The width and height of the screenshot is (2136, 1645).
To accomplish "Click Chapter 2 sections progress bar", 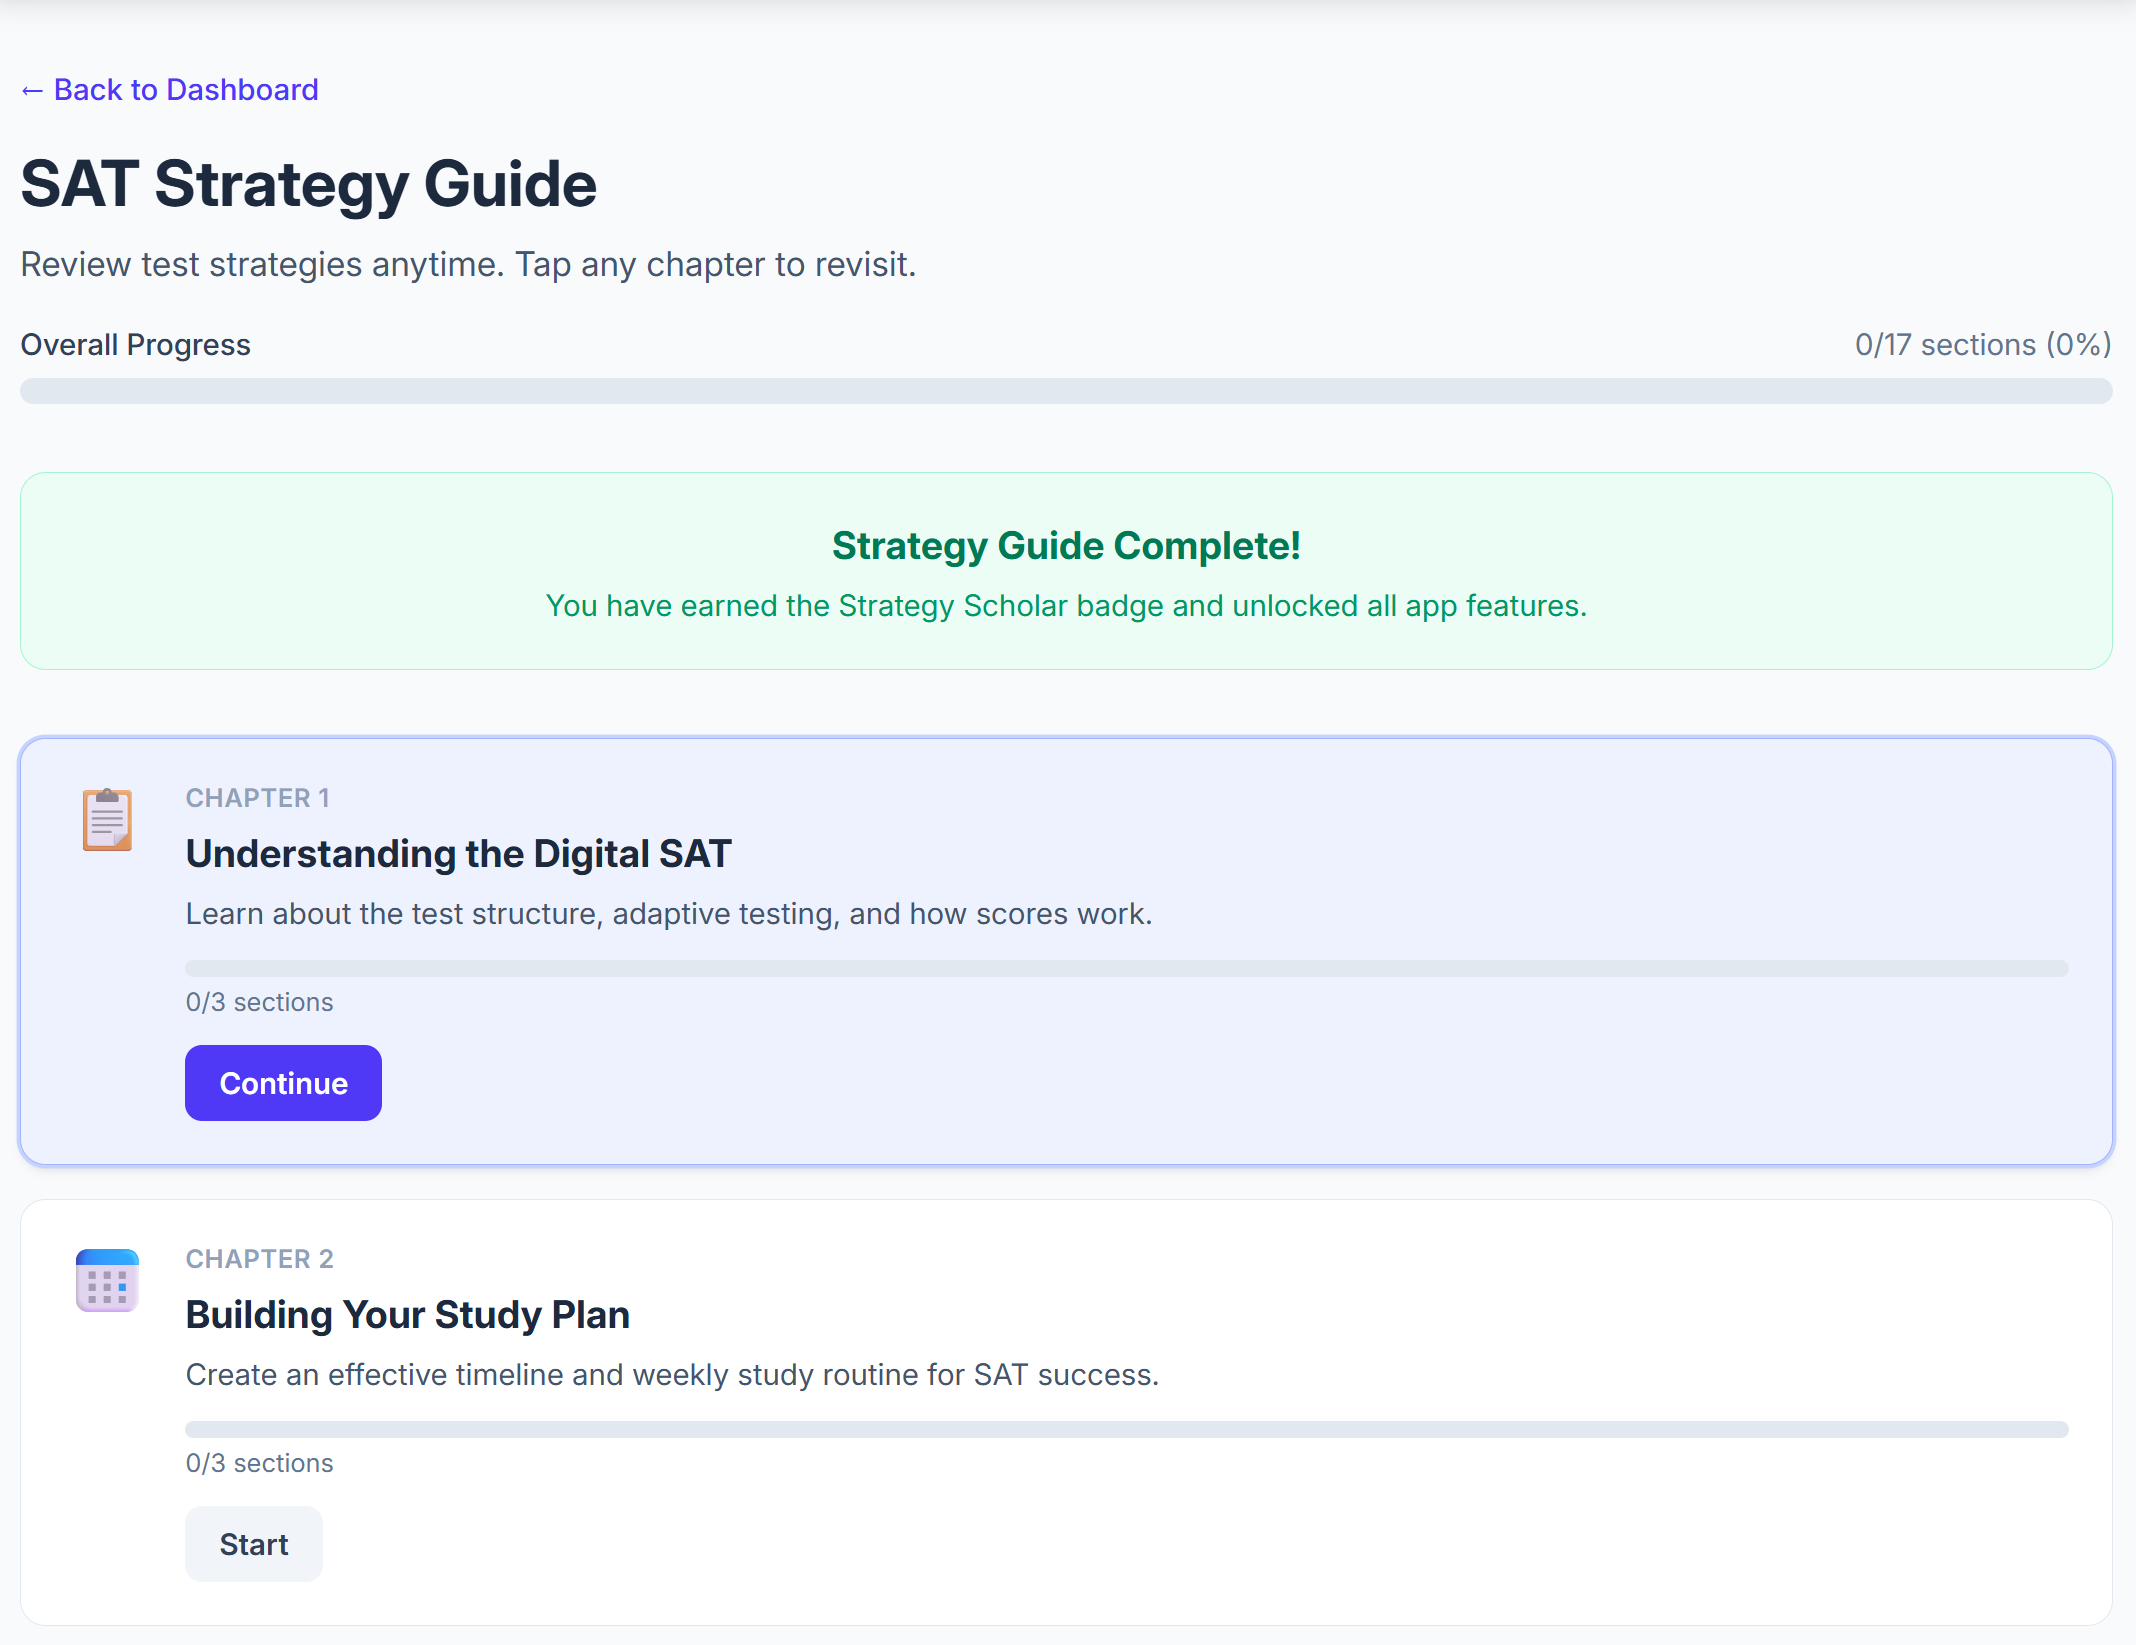I will [1127, 1429].
